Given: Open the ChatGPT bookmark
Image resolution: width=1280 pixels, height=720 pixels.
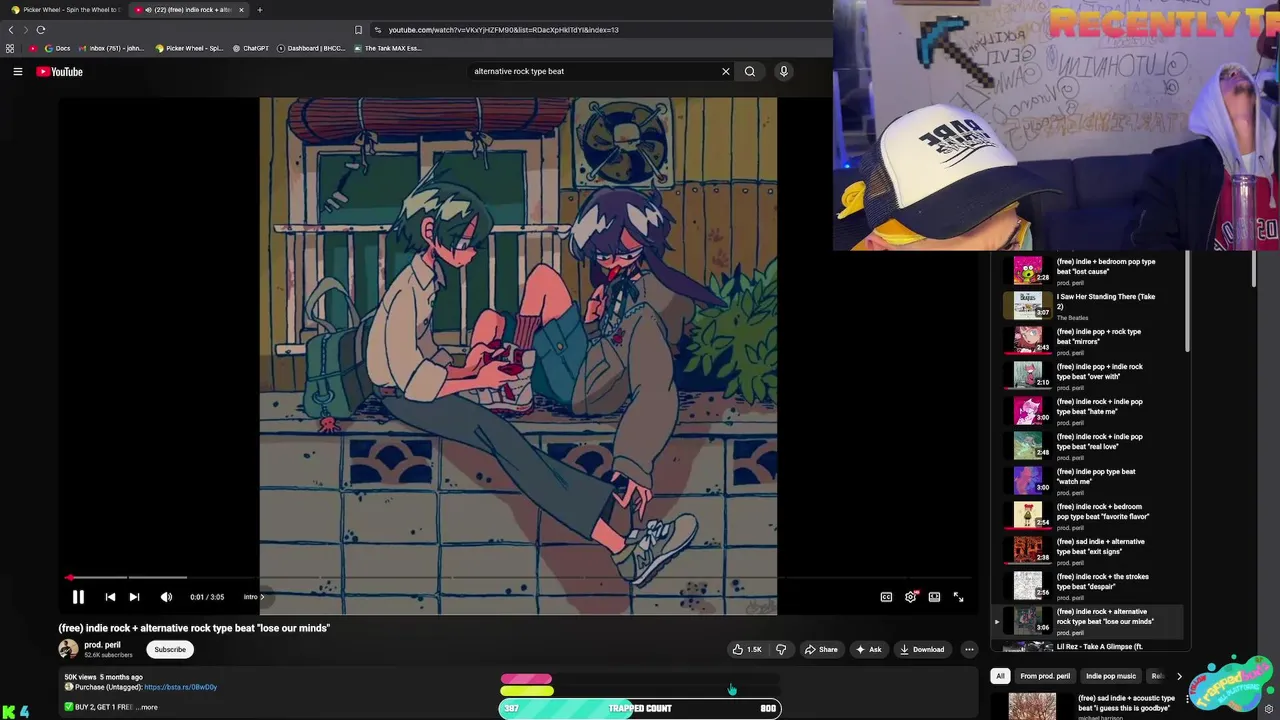Looking at the screenshot, I should pyautogui.click(x=250, y=48).
